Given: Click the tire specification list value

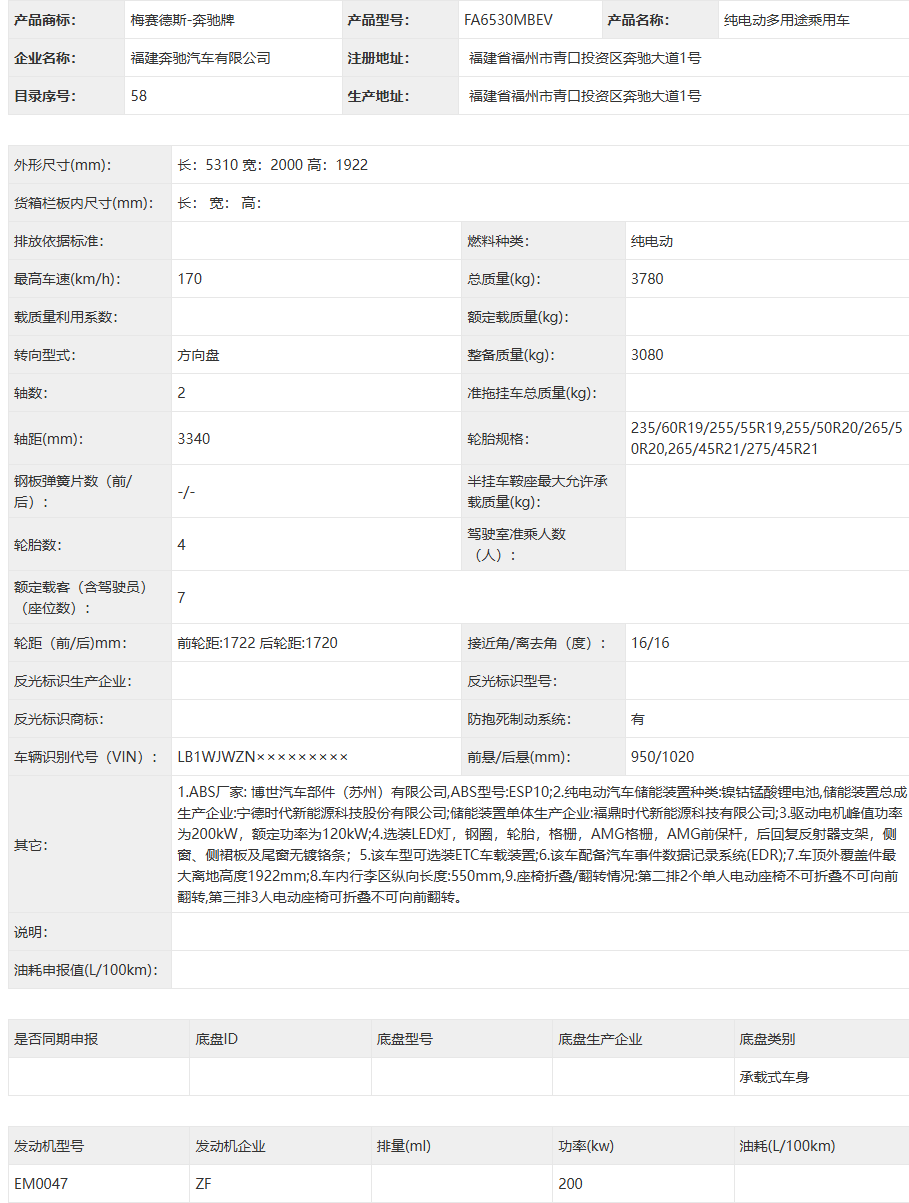Looking at the screenshot, I should (767, 438).
